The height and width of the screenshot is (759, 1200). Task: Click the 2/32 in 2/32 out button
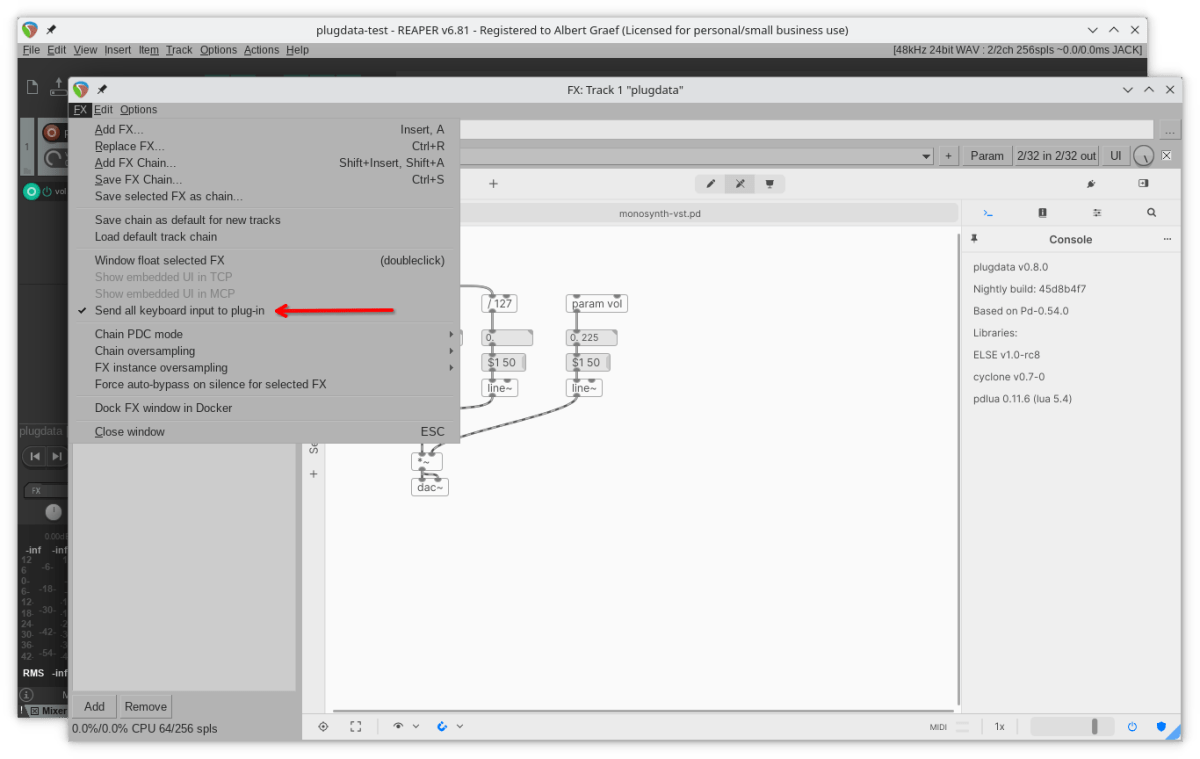coord(1056,156)
